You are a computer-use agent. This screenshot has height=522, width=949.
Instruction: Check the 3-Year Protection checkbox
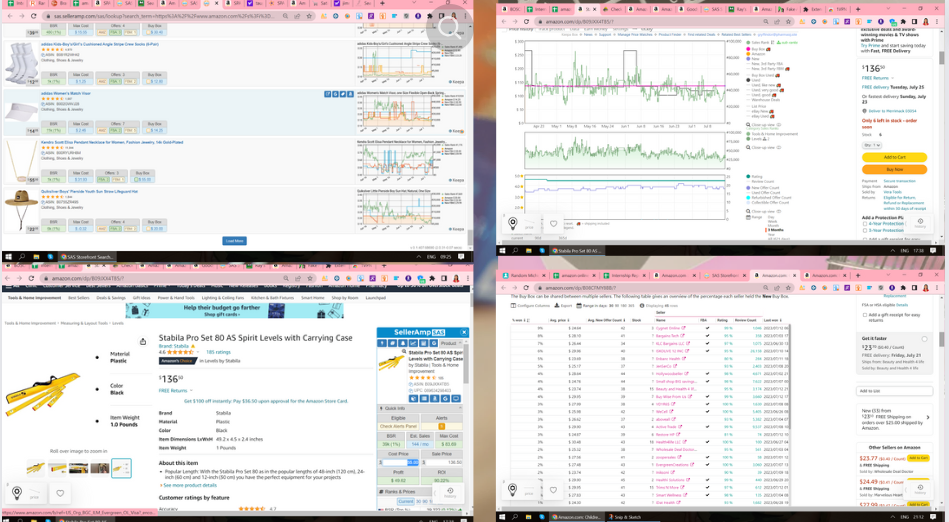tap(864, 230)
